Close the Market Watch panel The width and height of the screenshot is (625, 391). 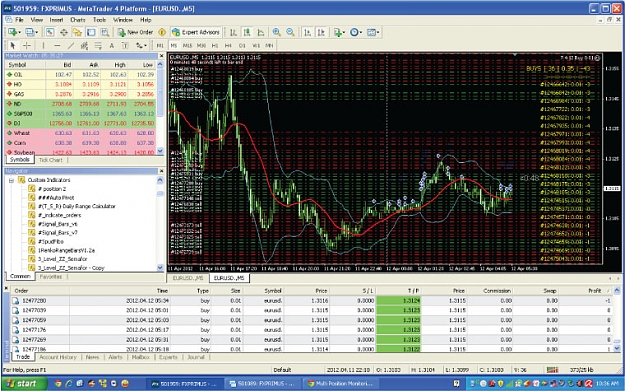[161, 56]
